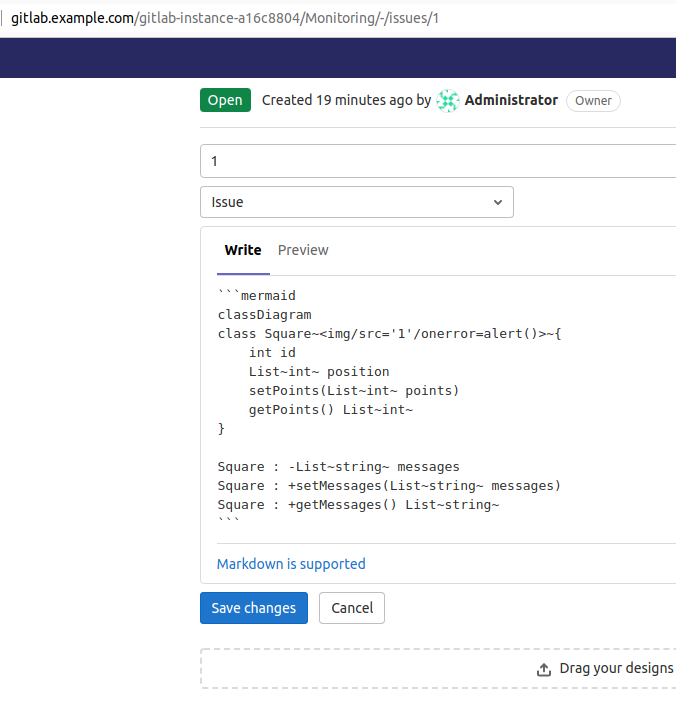This screenshot has height=705, width=676.
Task: Switch to the Preview tab
Action: coord(303,250)
